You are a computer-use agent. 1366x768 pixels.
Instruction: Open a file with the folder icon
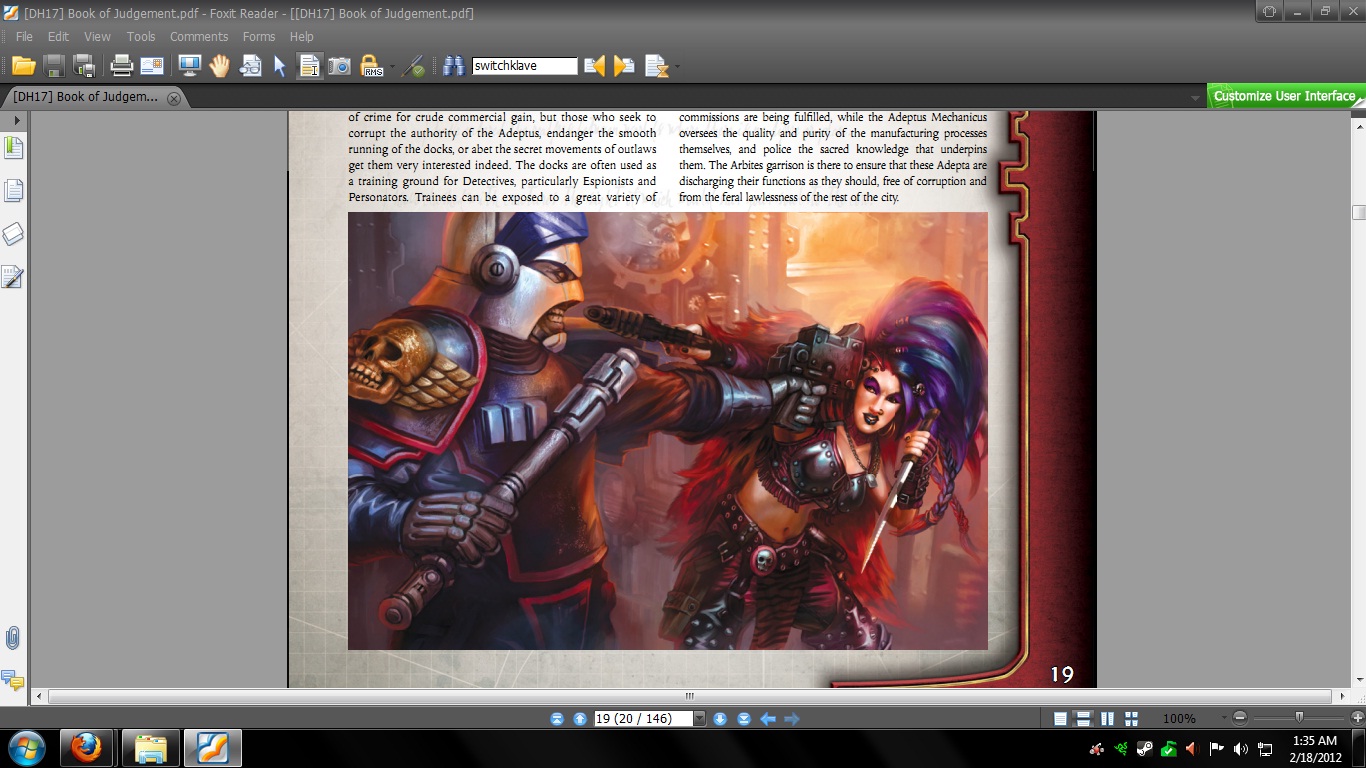point(24,66)
